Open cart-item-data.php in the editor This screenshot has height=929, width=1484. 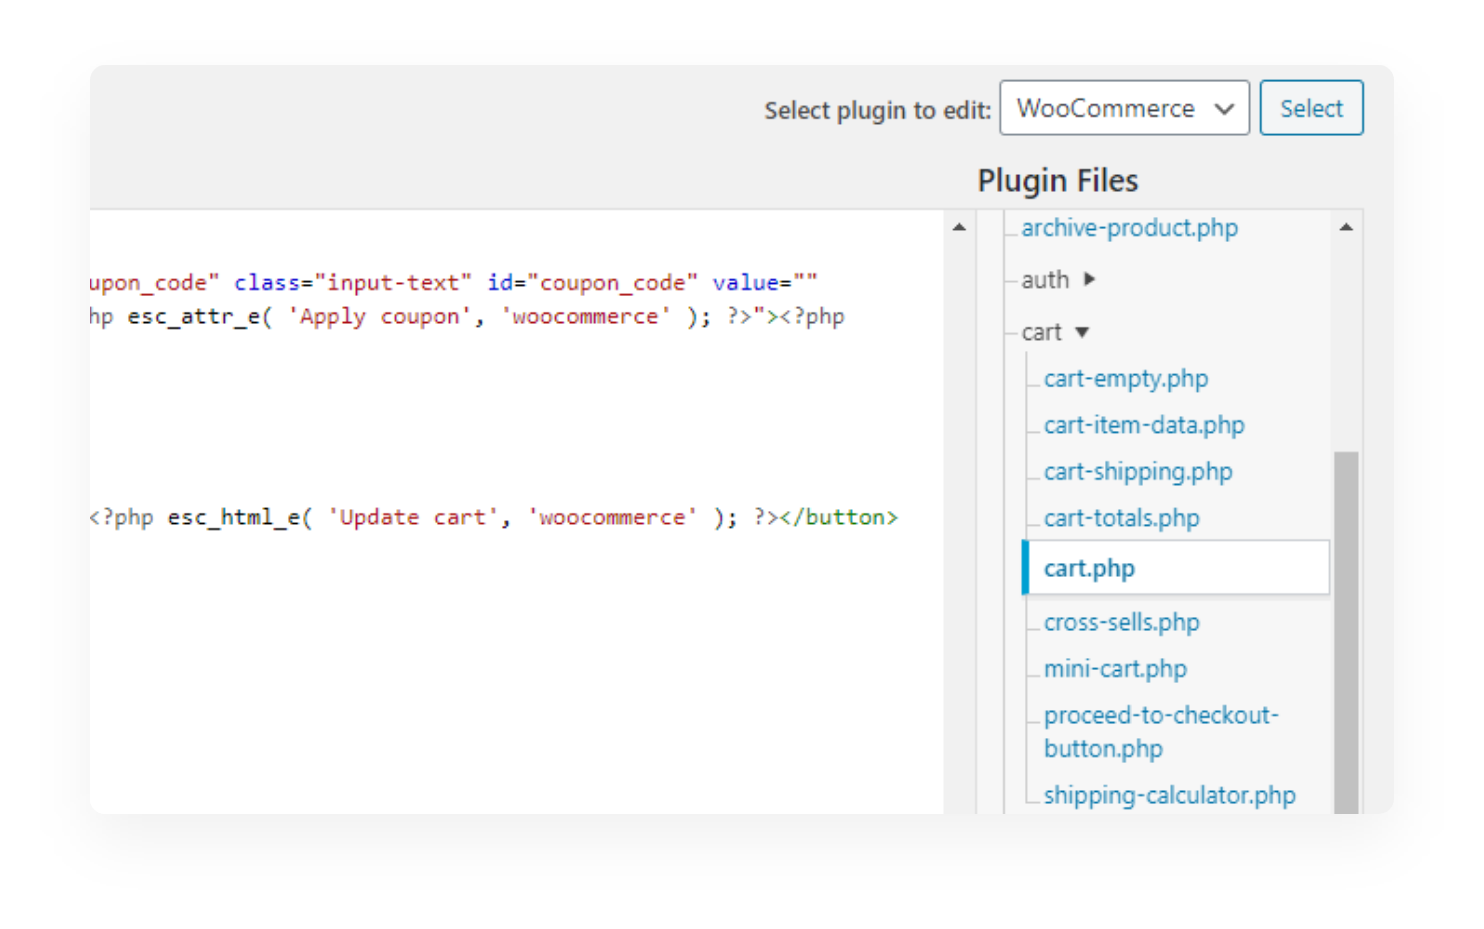1144,425
